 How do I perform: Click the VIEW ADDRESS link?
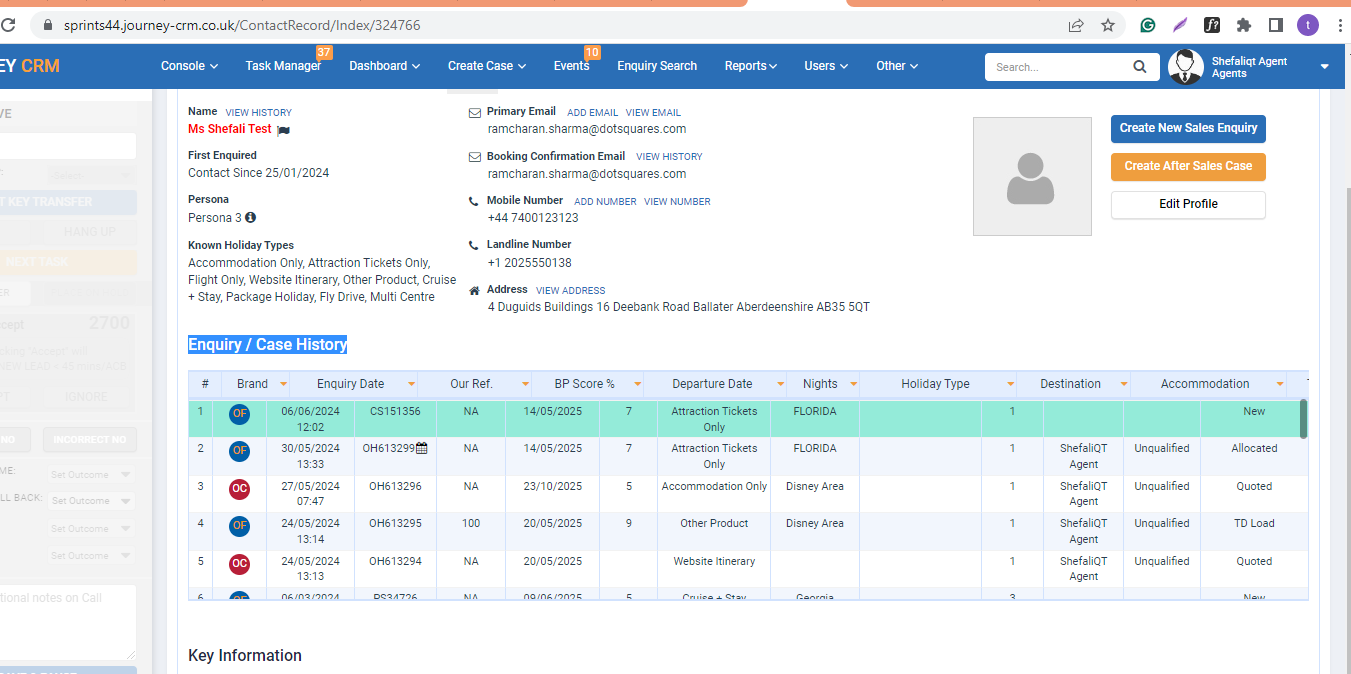pos(570,291)
